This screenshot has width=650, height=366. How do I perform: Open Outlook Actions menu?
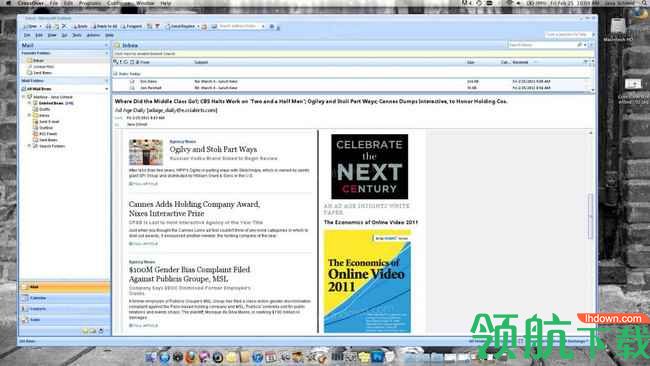[x=93, y=35]
